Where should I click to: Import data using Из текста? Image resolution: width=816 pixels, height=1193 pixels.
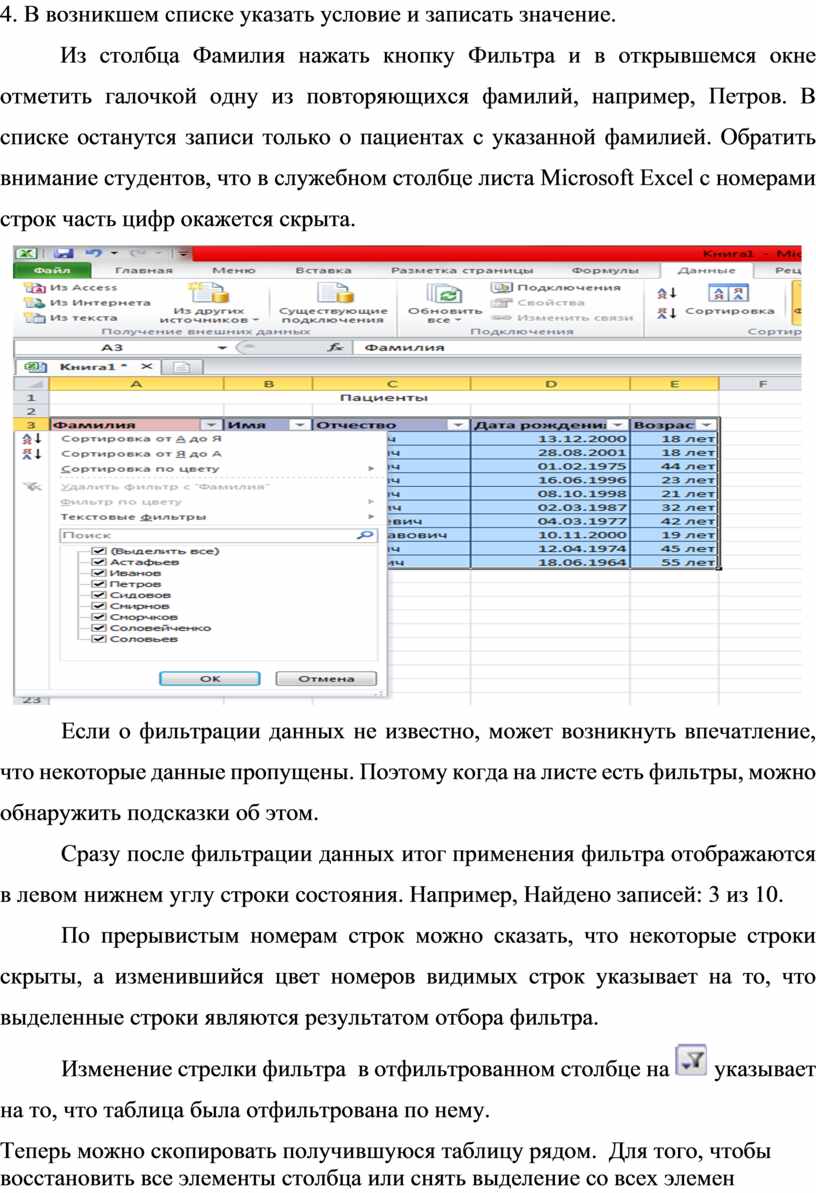(72, 318)
